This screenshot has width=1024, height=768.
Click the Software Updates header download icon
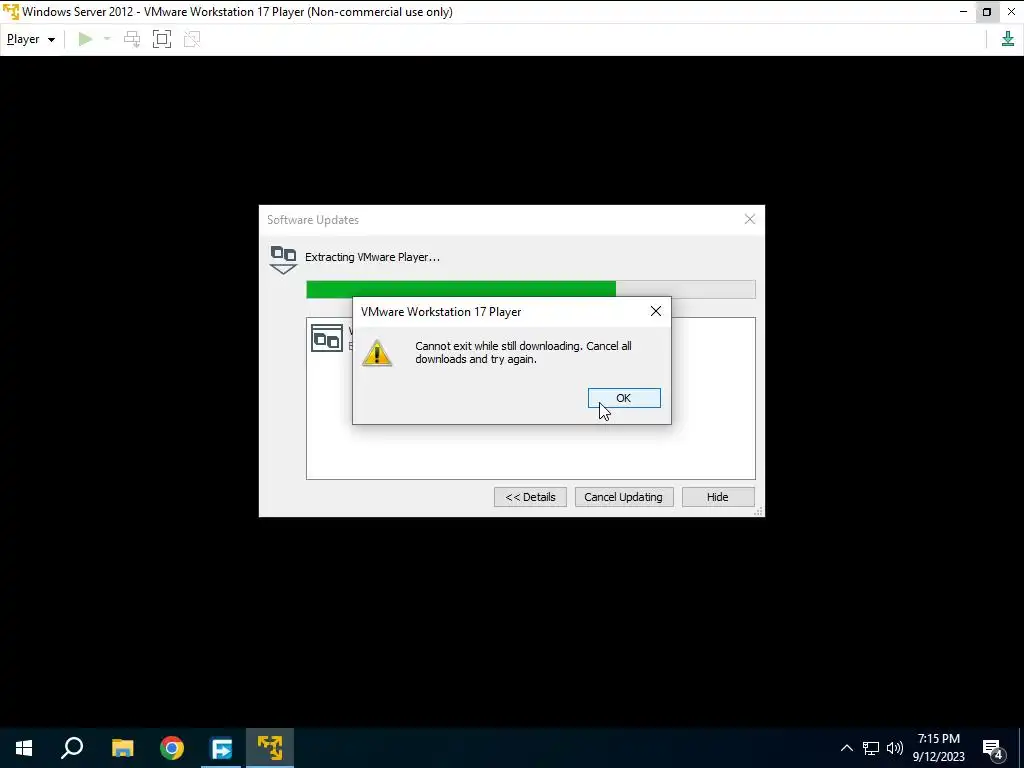tap(283, 259)
